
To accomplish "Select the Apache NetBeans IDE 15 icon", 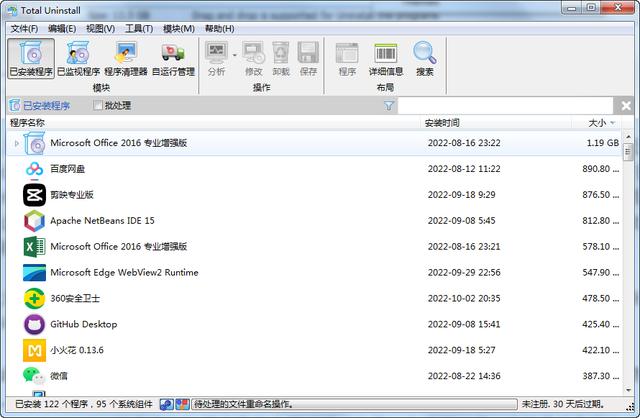I will [x=34, y=220].
